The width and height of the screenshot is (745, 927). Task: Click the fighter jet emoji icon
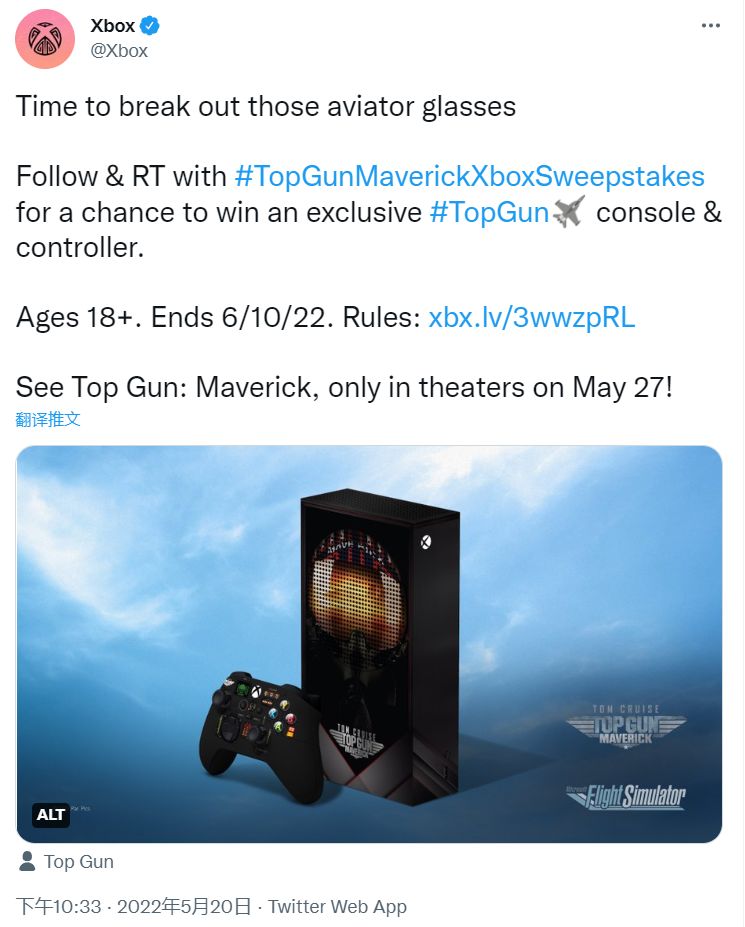pyautogui.click(x=569, y=212)
